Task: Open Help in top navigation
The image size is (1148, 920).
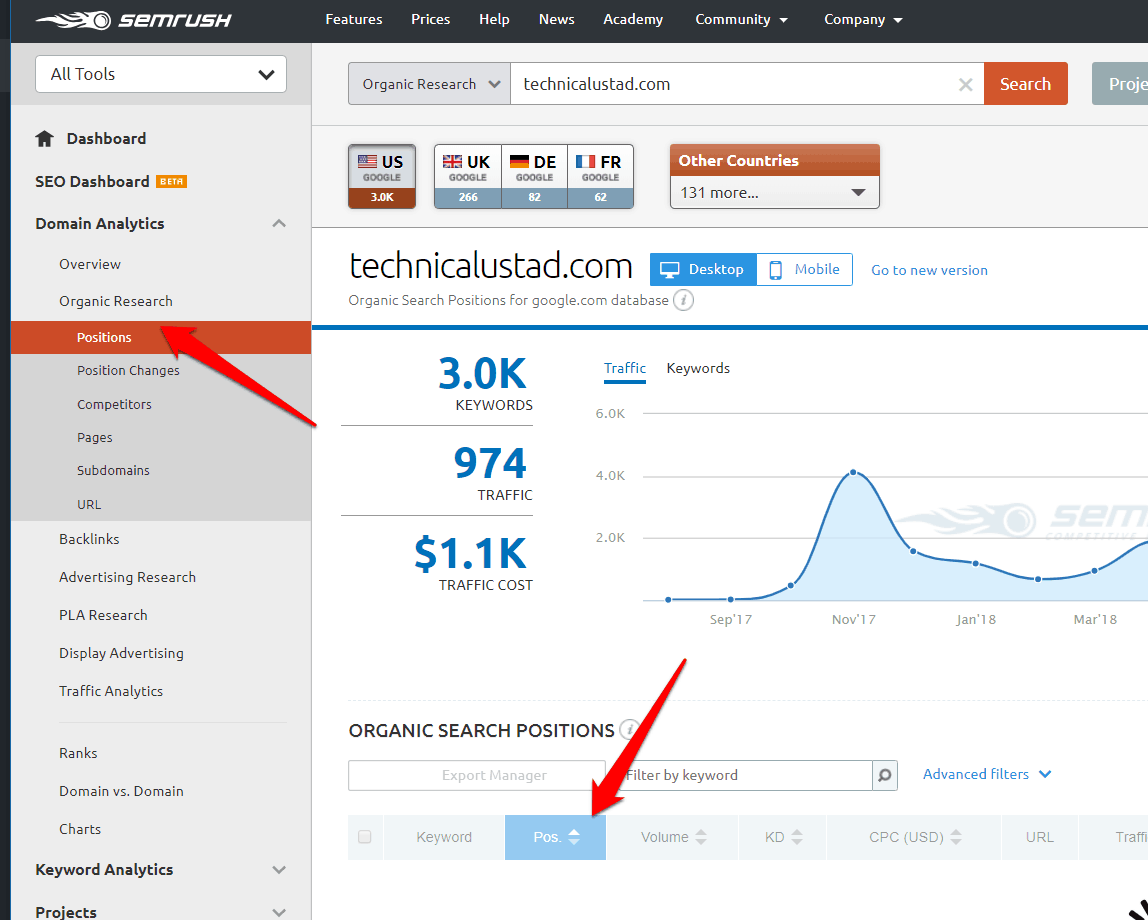Action: pyautogui.click(x=494, y=20)
